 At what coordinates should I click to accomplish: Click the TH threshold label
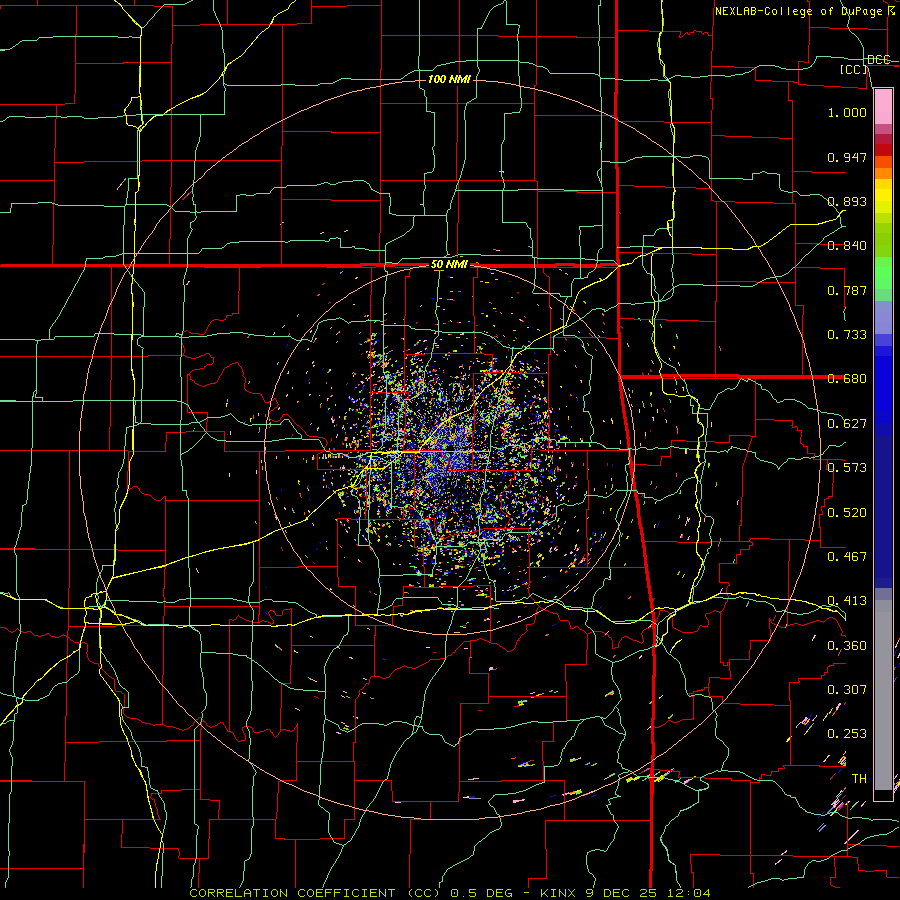tap(859, 779)
